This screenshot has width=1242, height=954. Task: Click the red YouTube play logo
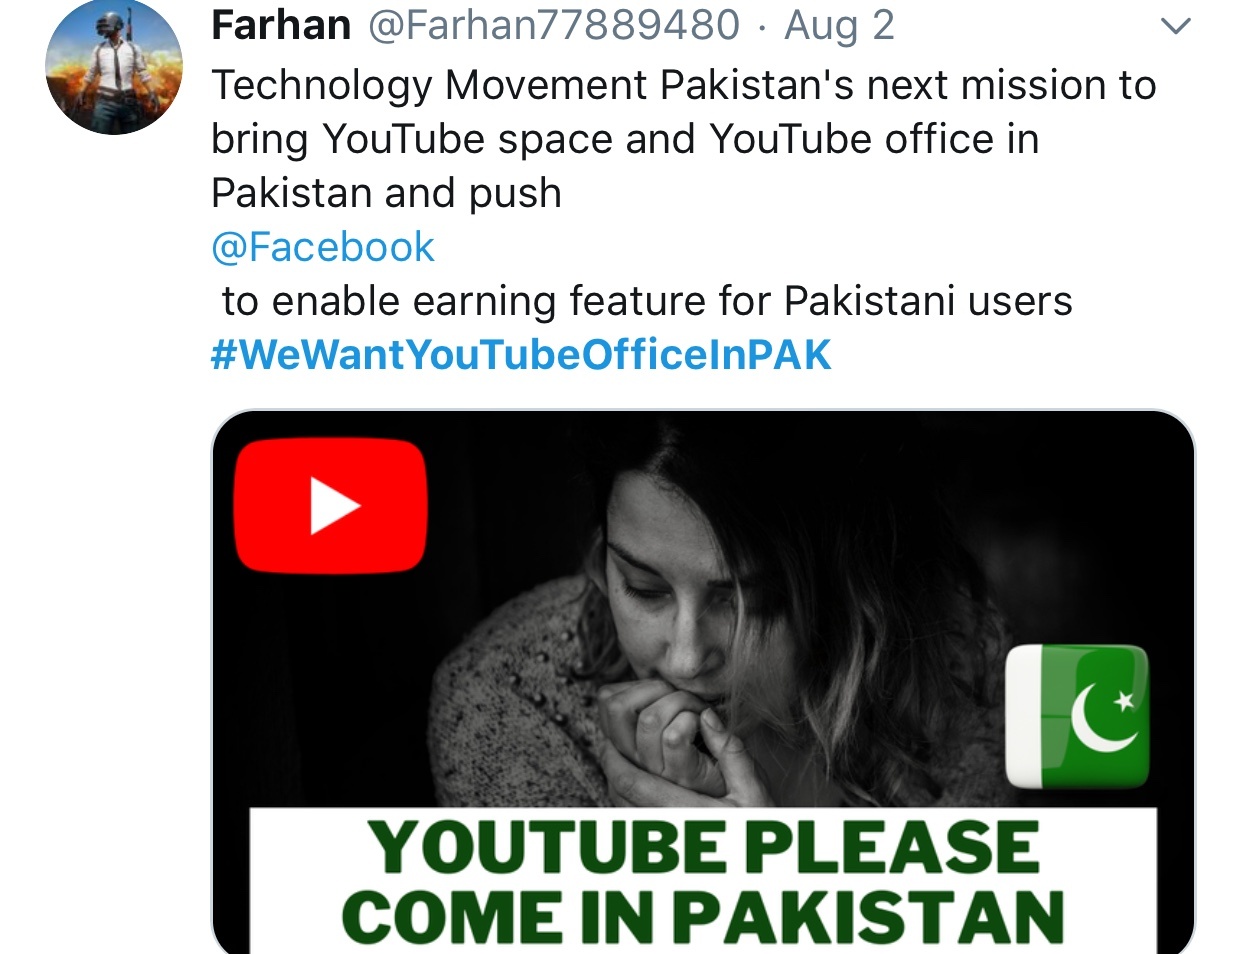(330, 506)
